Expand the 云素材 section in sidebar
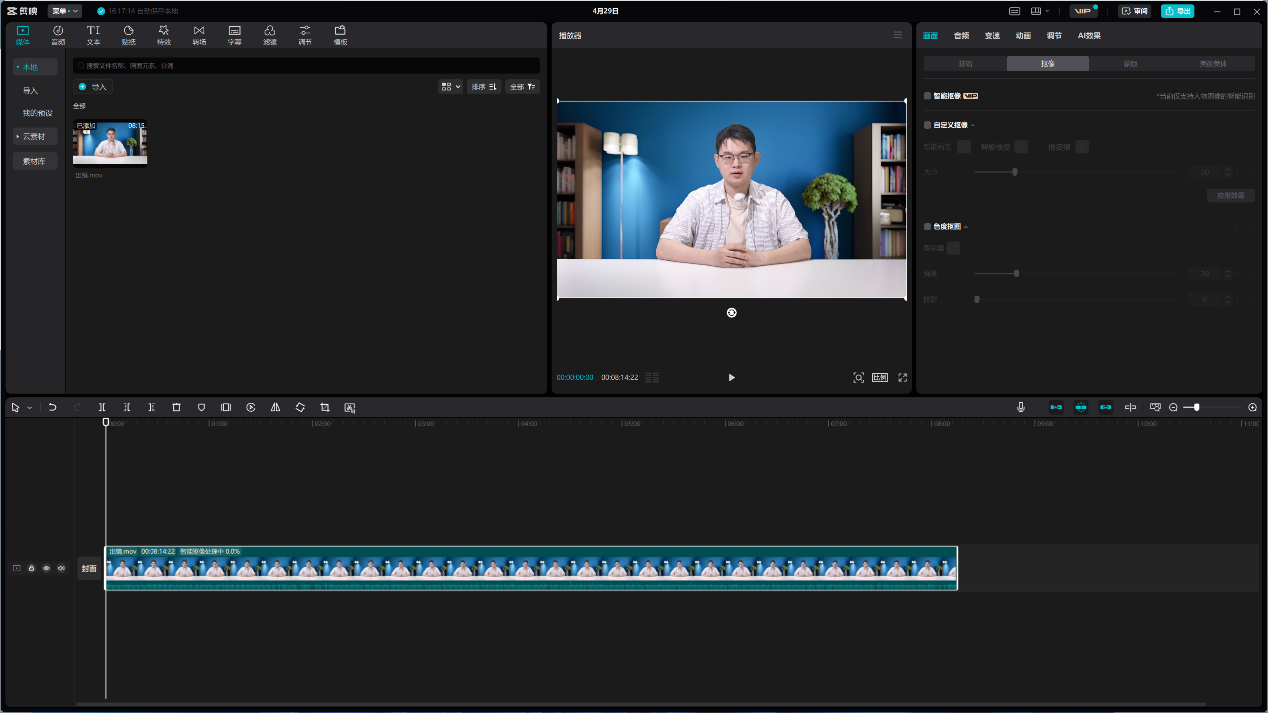 [35, 136]
